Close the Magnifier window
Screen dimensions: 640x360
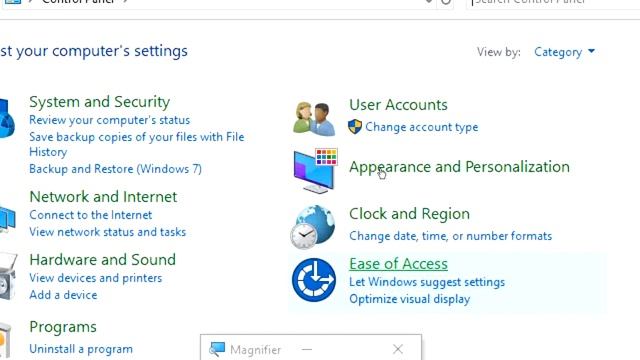[398, 349]
